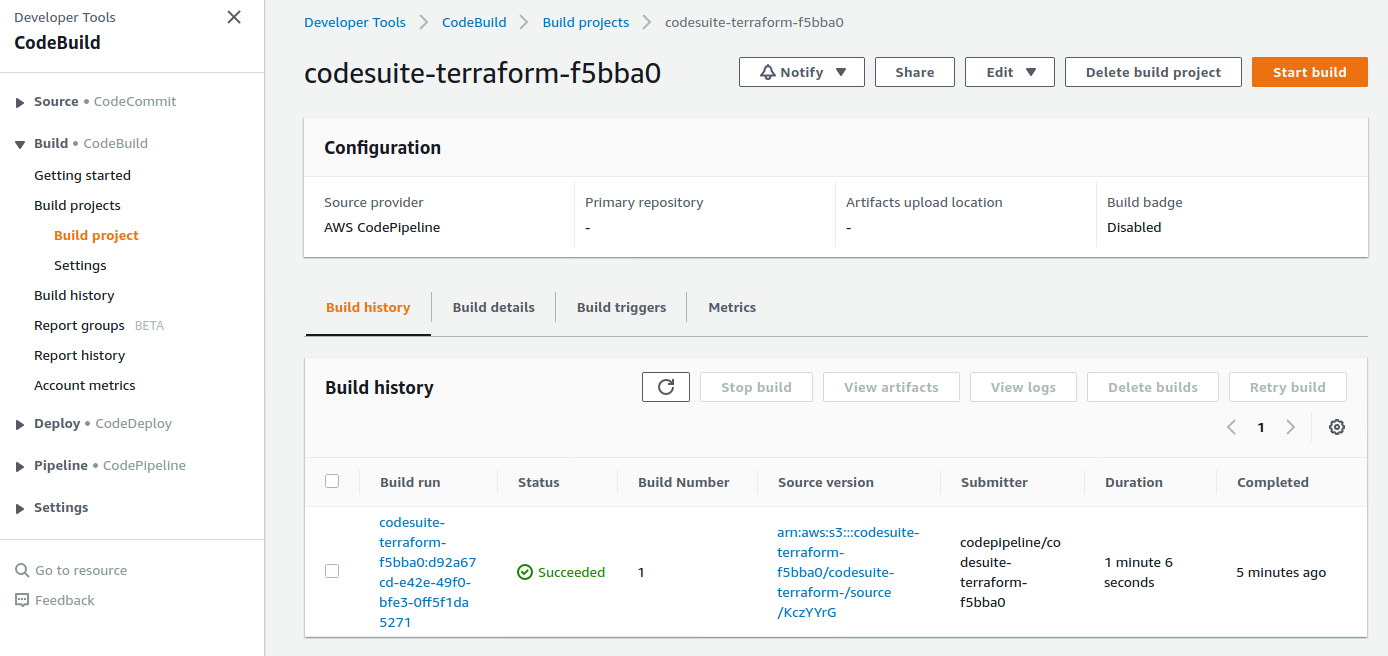Open table preferences gear icon

point(1336,427)
